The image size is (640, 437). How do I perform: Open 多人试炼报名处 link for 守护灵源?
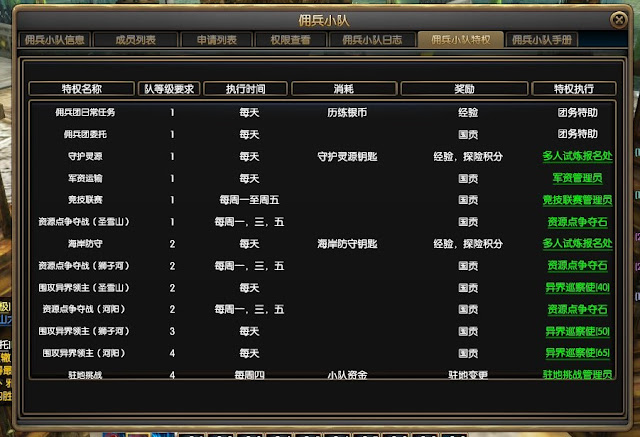pyautogui.click(x=578, y=156)
